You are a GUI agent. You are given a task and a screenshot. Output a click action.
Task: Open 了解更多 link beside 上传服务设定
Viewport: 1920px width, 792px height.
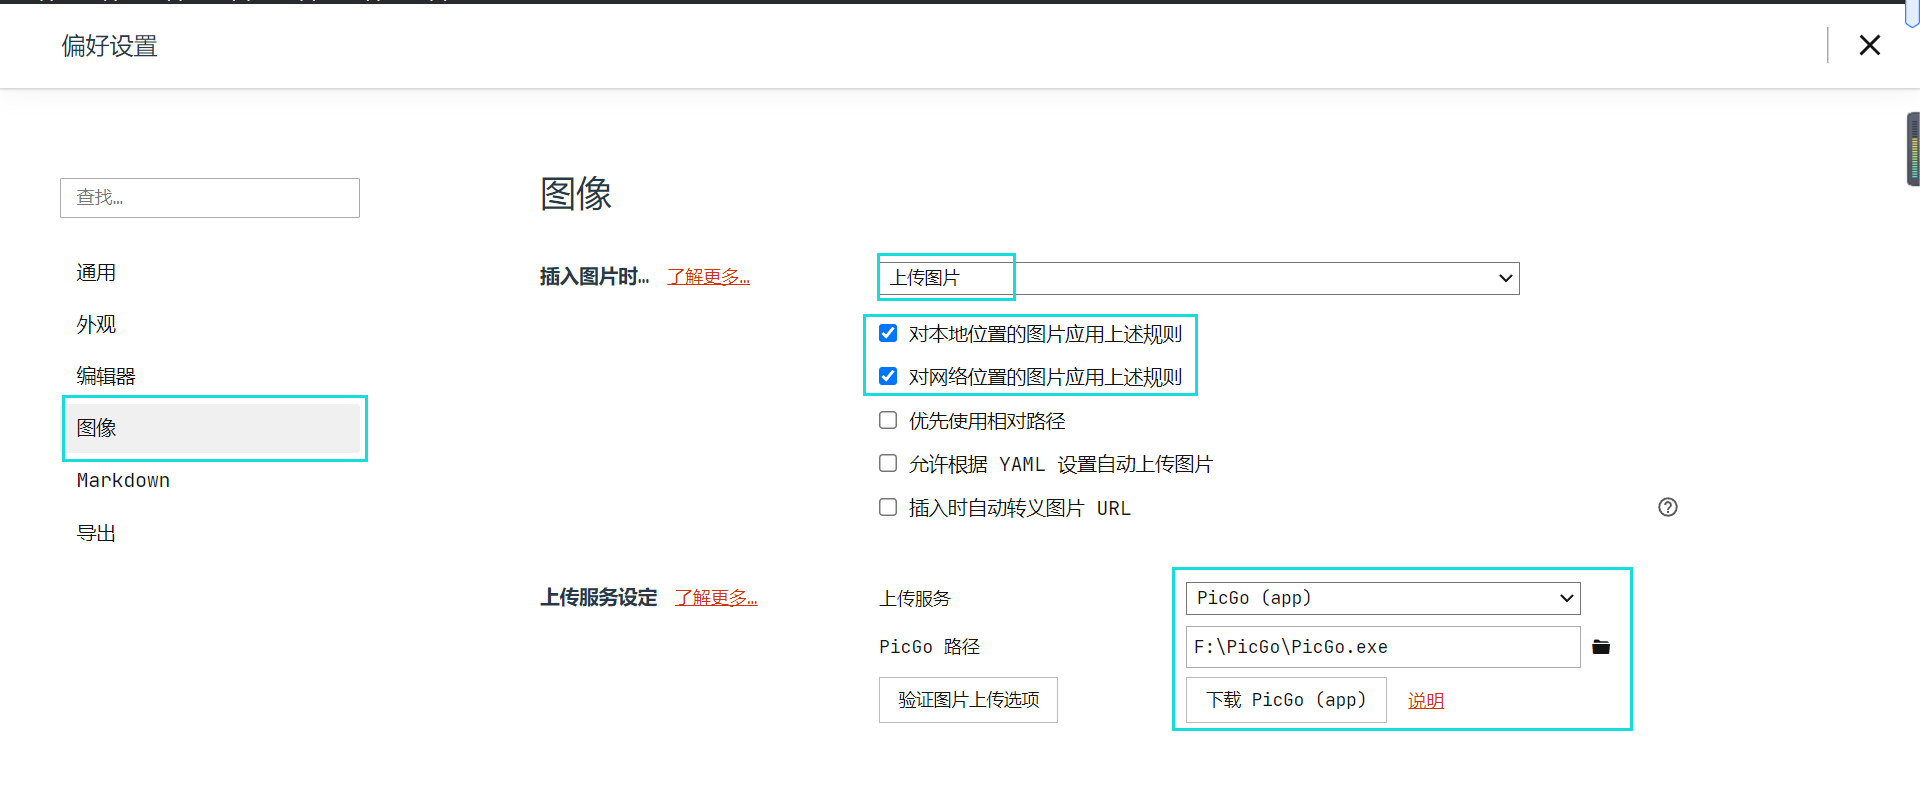pyautogui.click(x=716, y=598)
